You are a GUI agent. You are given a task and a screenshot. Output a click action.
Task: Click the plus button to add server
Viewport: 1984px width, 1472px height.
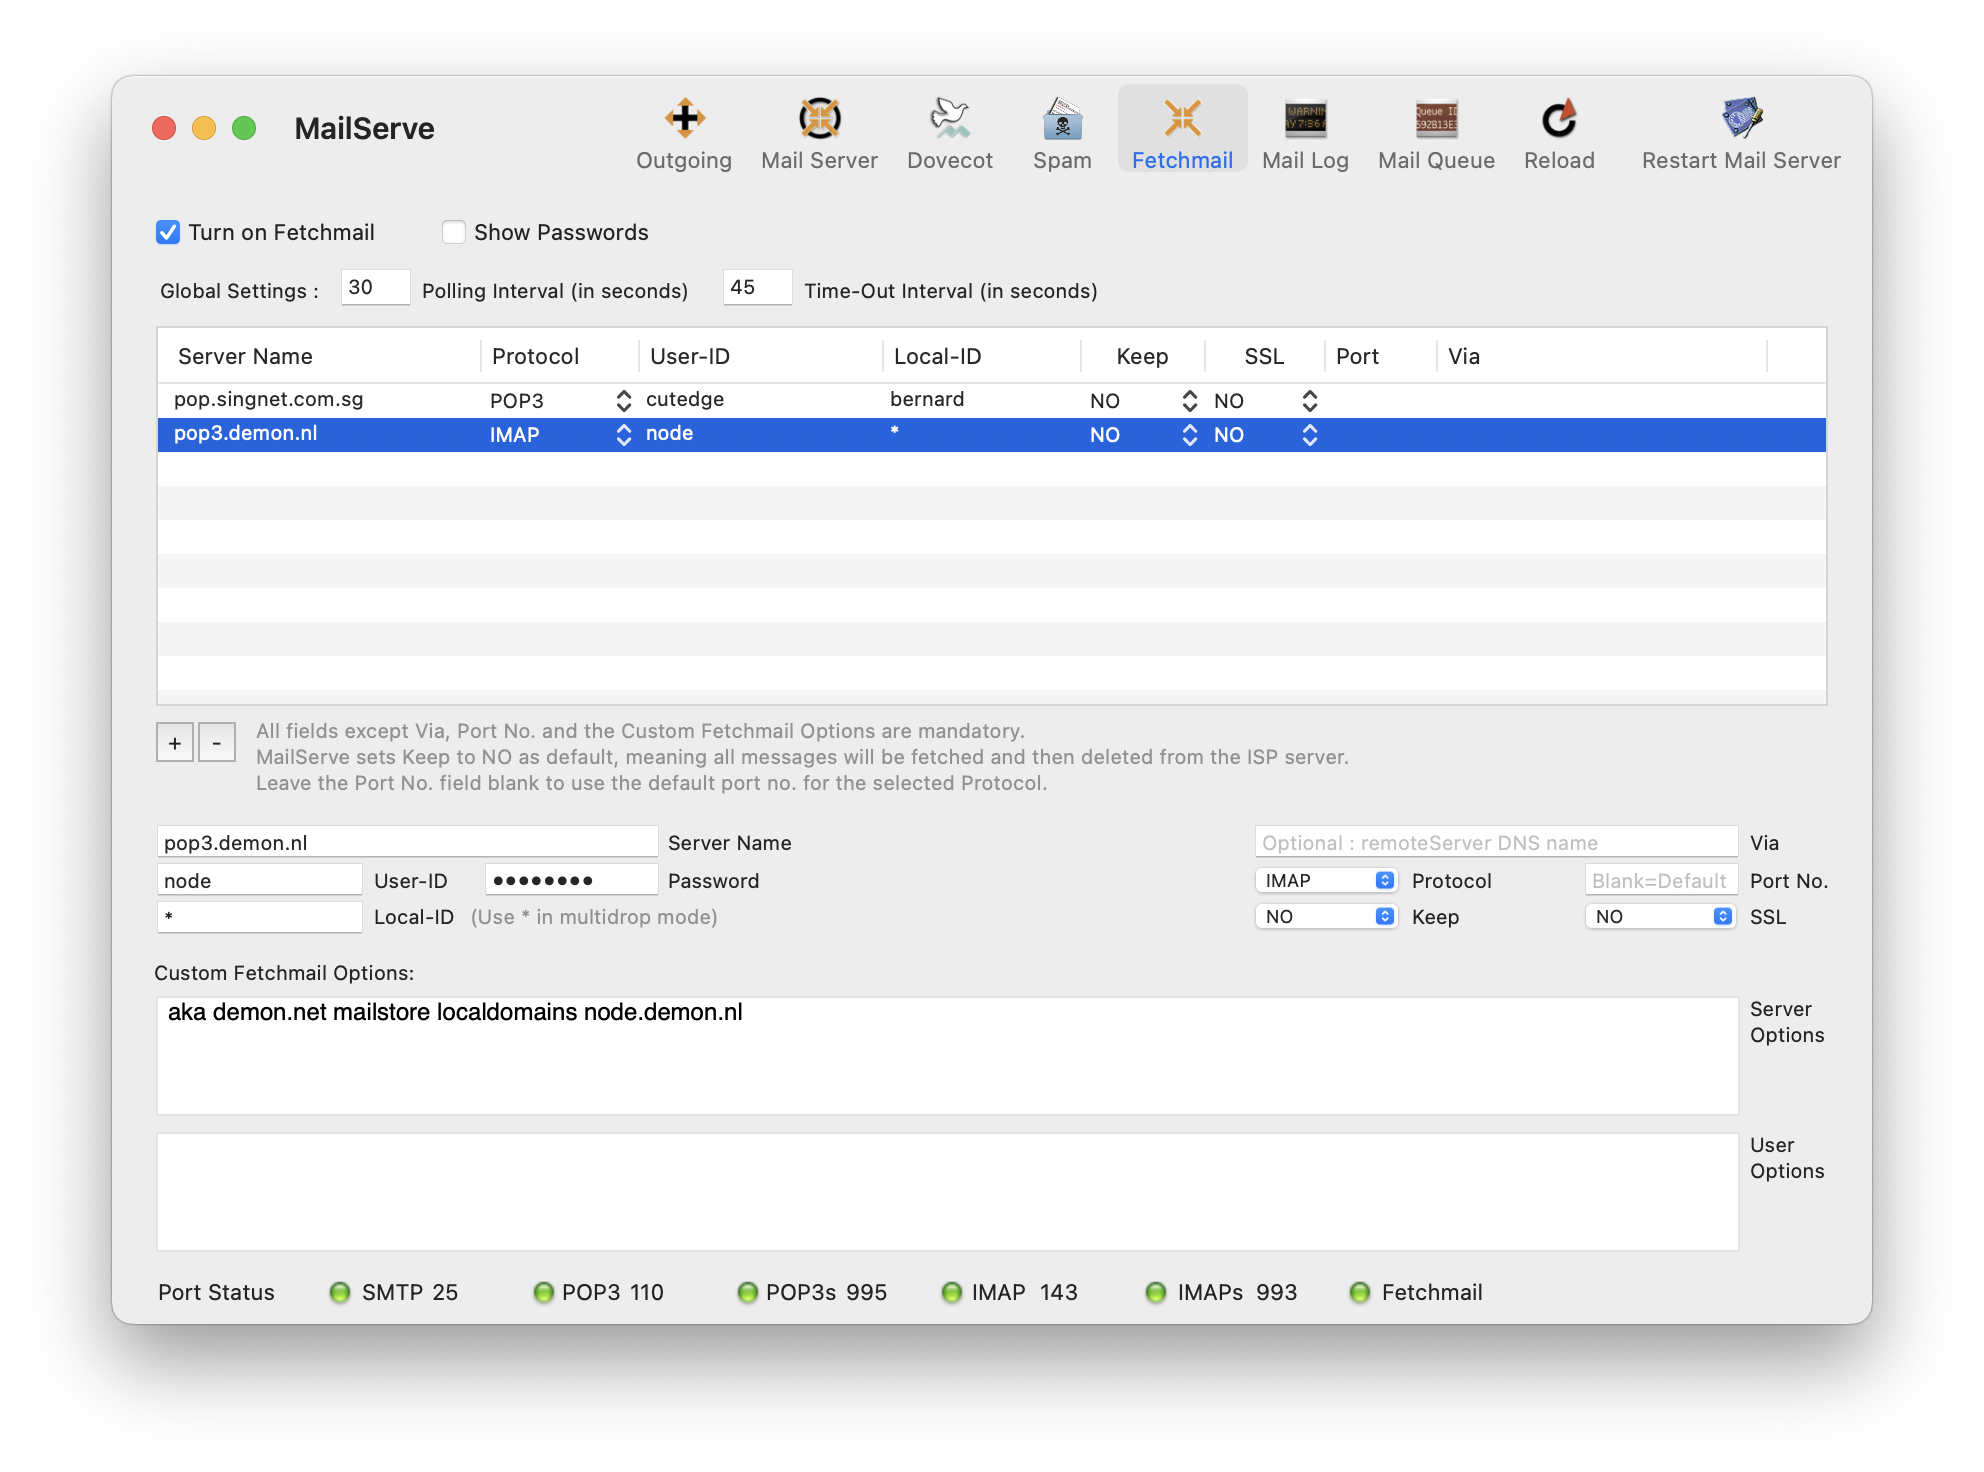(175, 743)
